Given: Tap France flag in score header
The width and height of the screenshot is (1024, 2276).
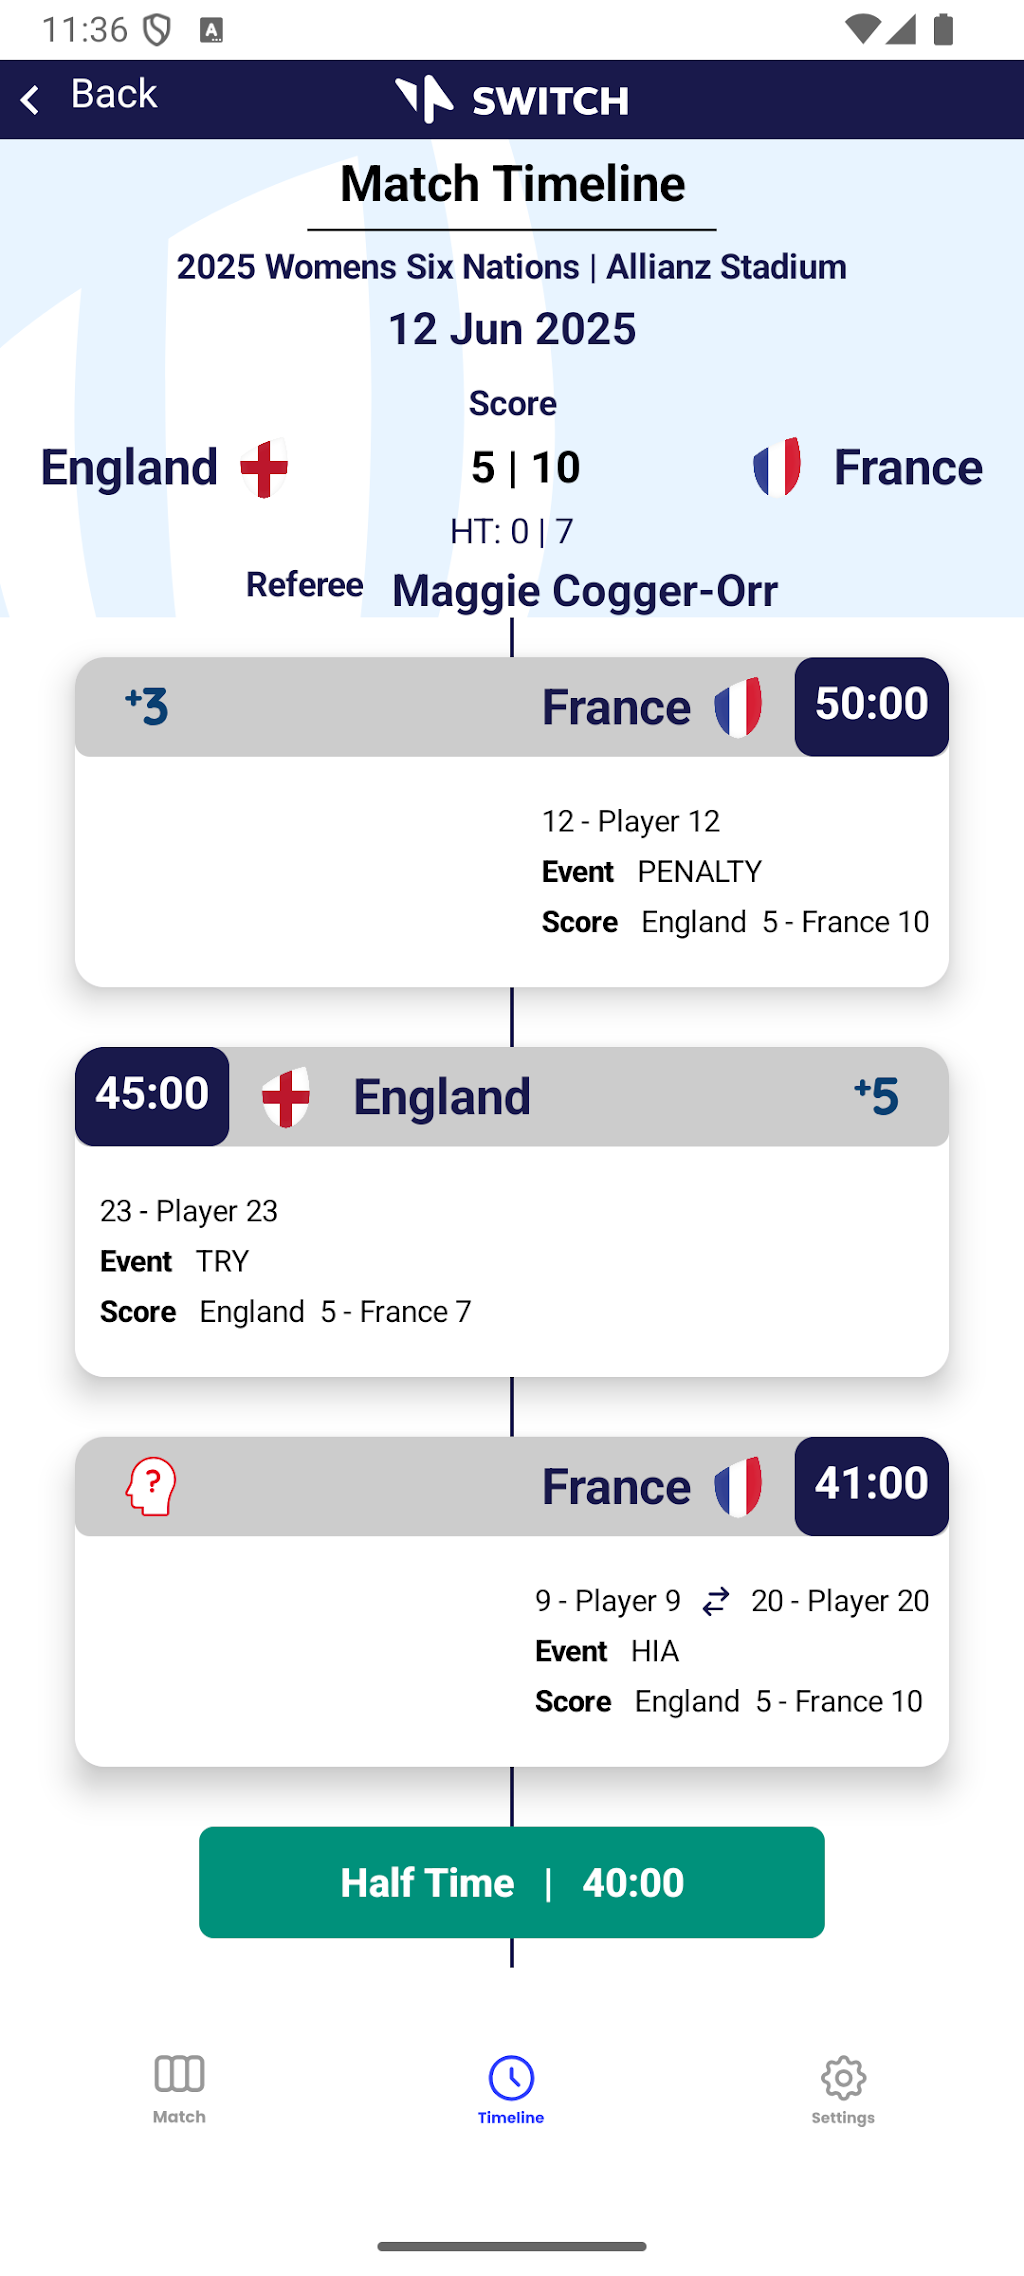Looking at the screenshot, I should click(777, 467).
